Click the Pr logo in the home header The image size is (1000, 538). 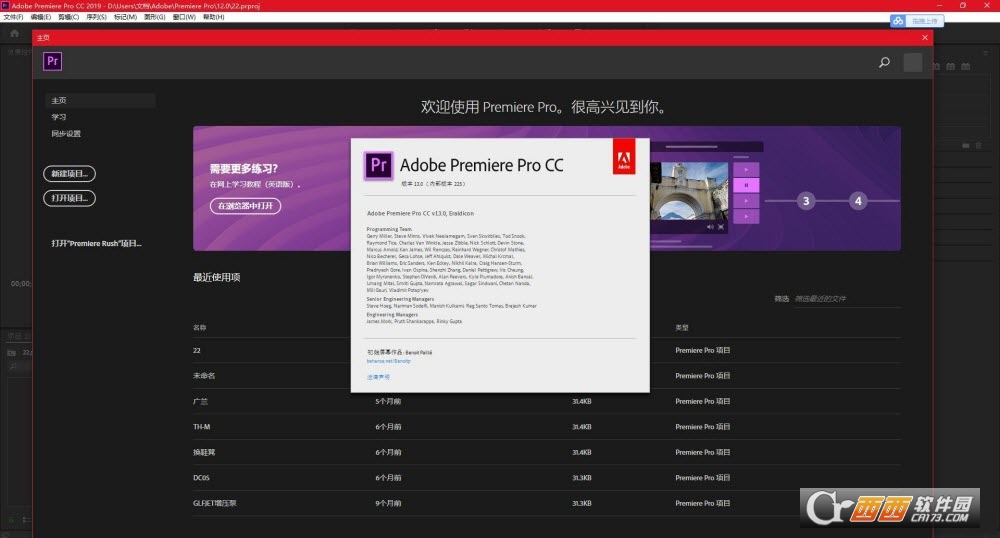point(52,61)
